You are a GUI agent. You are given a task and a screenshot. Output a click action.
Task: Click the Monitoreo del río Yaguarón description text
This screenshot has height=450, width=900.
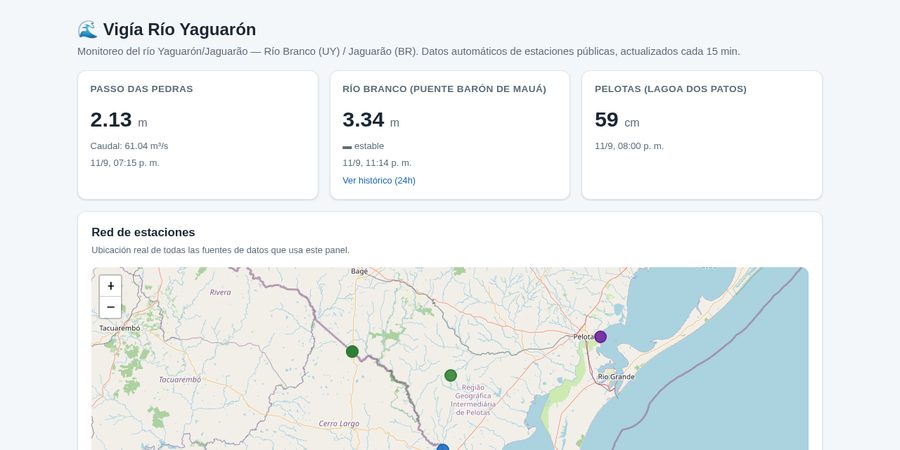pos(409,52)
